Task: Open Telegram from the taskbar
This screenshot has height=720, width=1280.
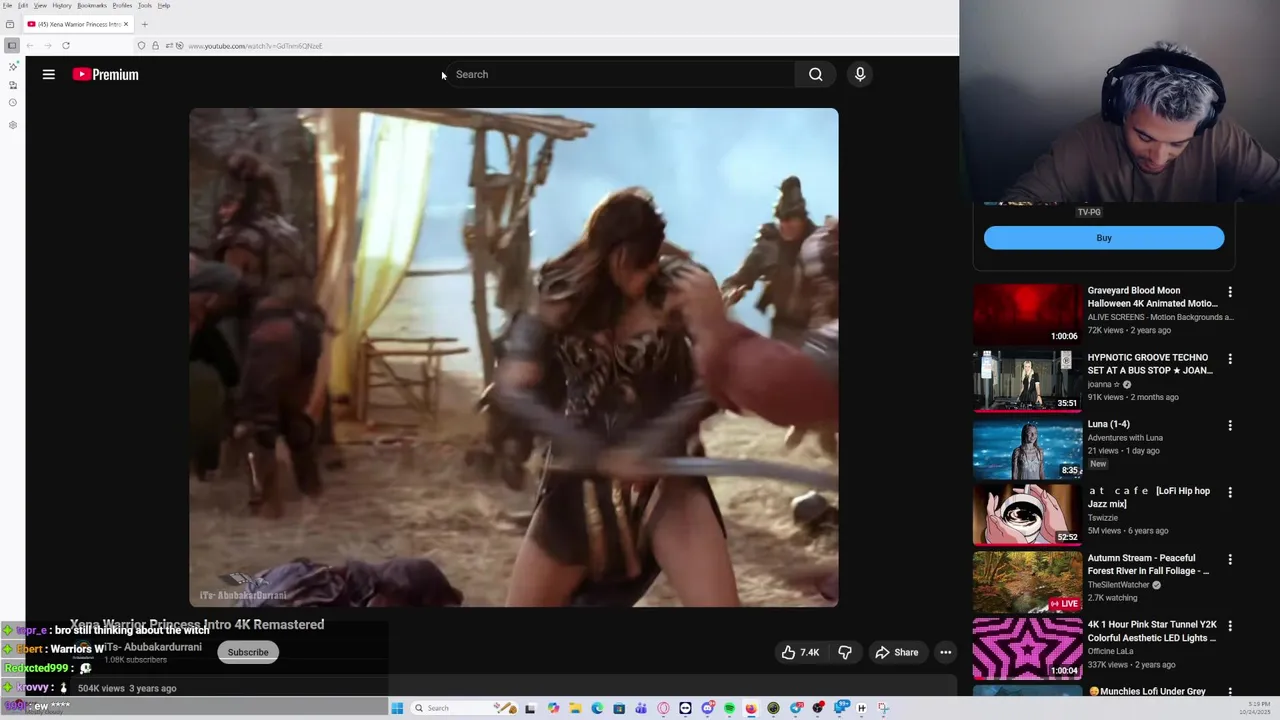Action: pos(796,708)
